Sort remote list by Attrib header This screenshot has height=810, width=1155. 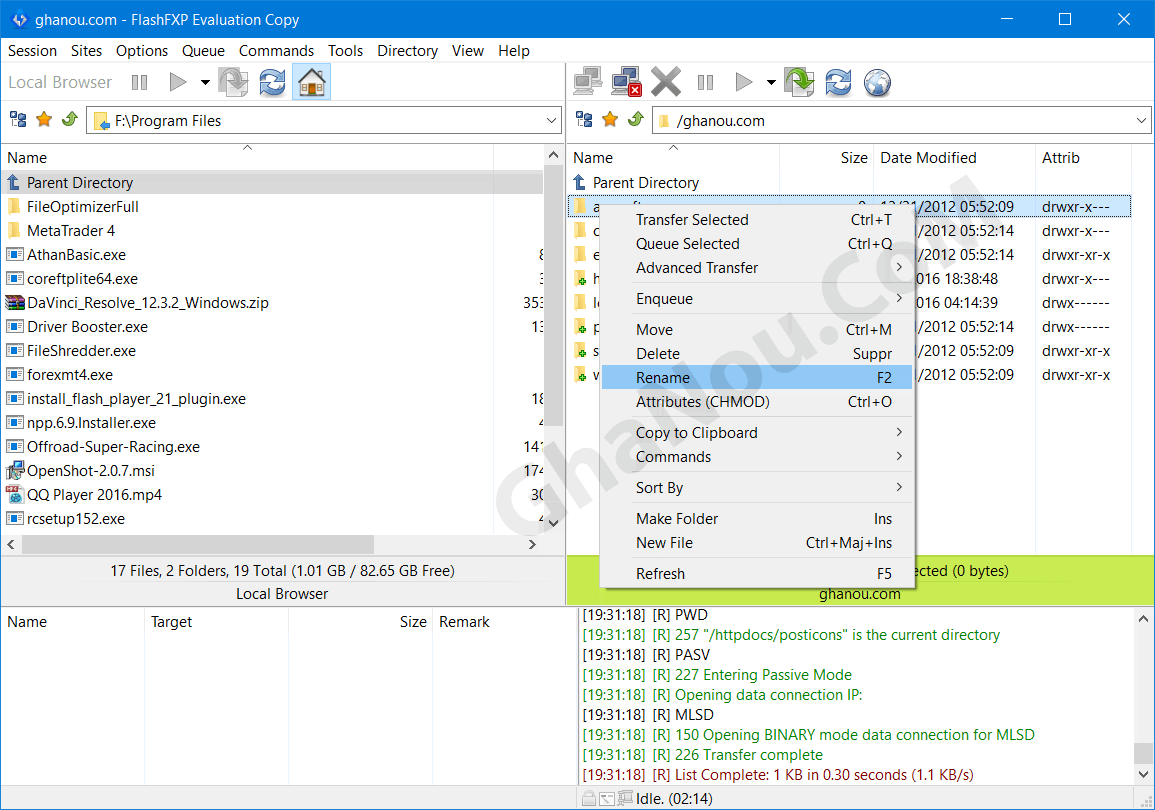(x=1083, y=158)
